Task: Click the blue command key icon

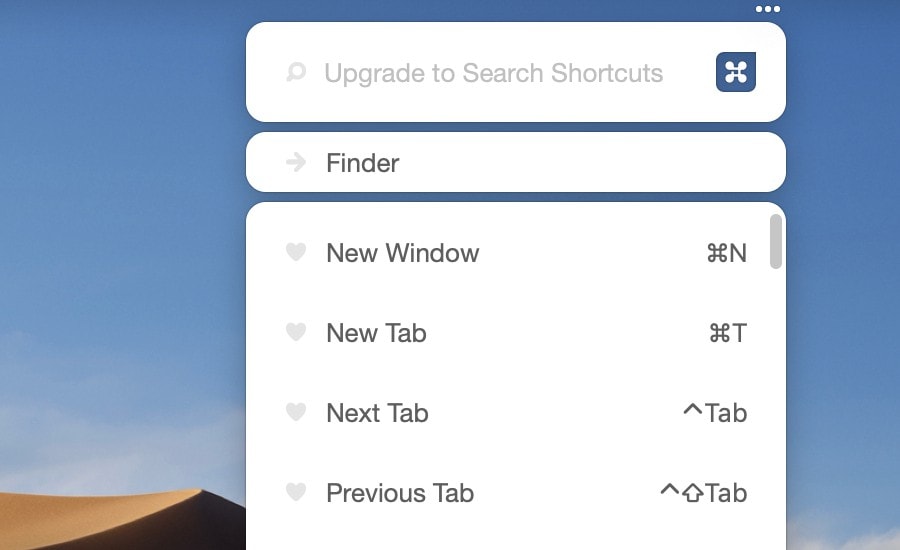Action: click(x=735, y=72)
